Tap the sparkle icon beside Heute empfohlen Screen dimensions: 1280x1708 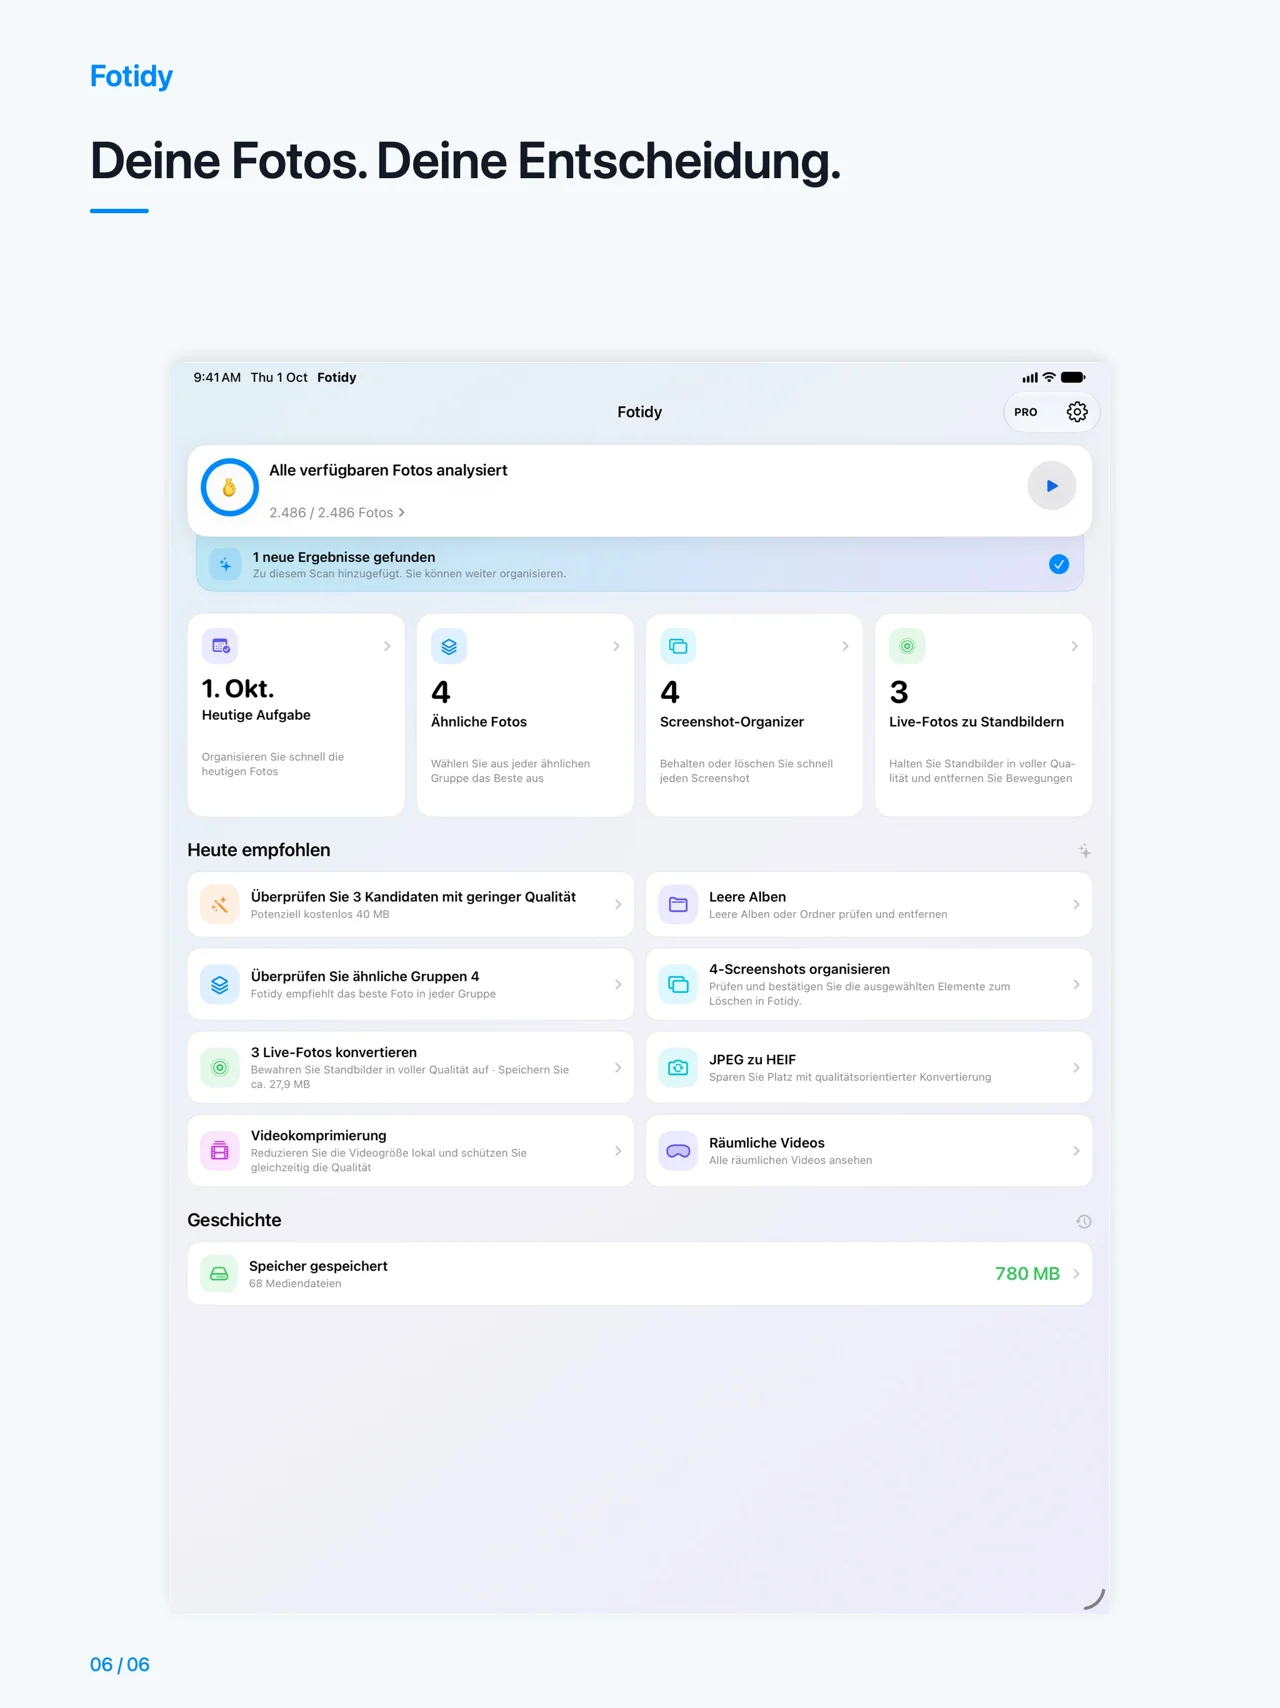pos(1084,851)
